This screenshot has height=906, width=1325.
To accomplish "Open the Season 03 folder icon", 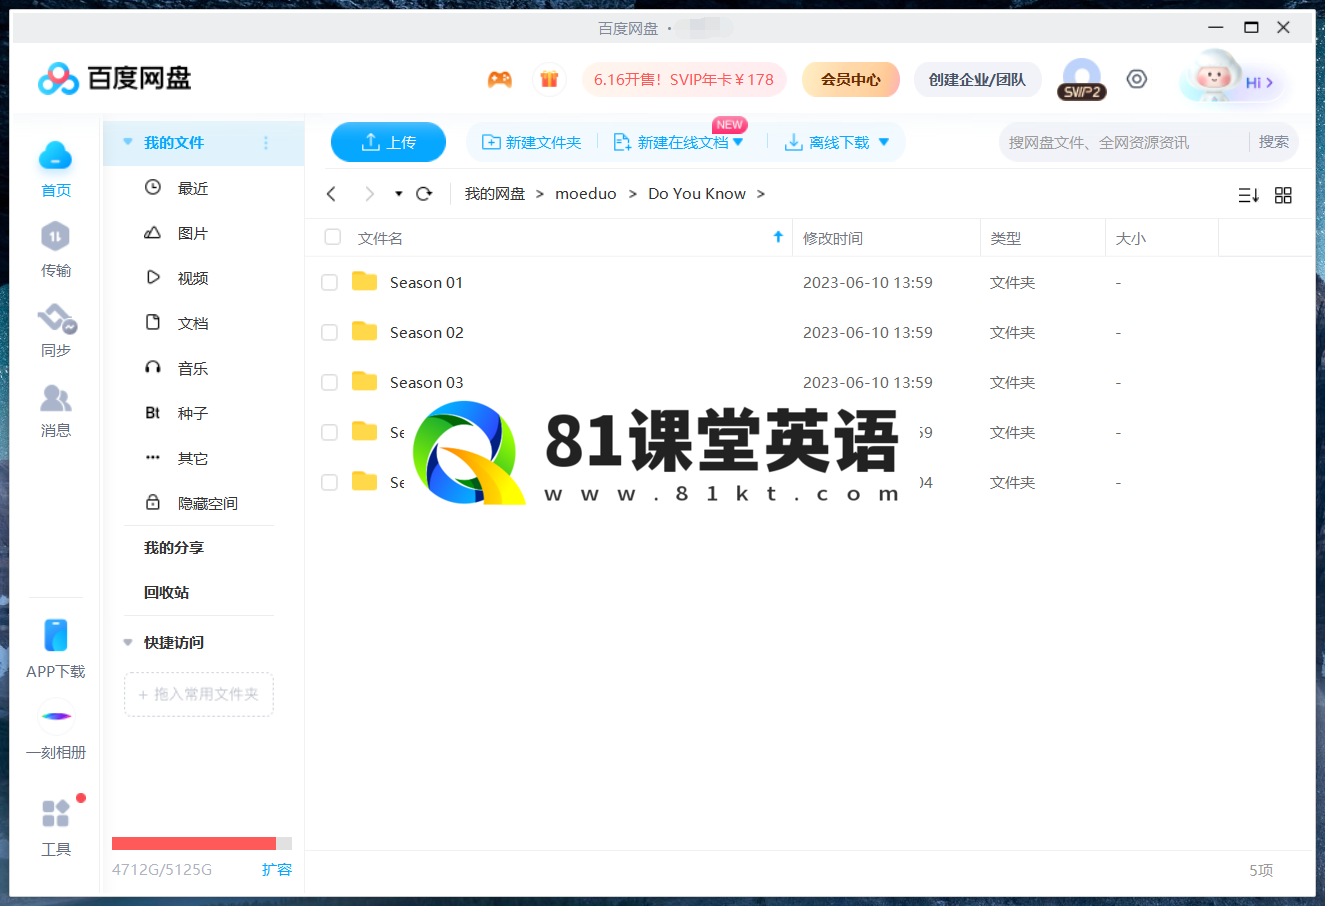I will coord(365,382).
